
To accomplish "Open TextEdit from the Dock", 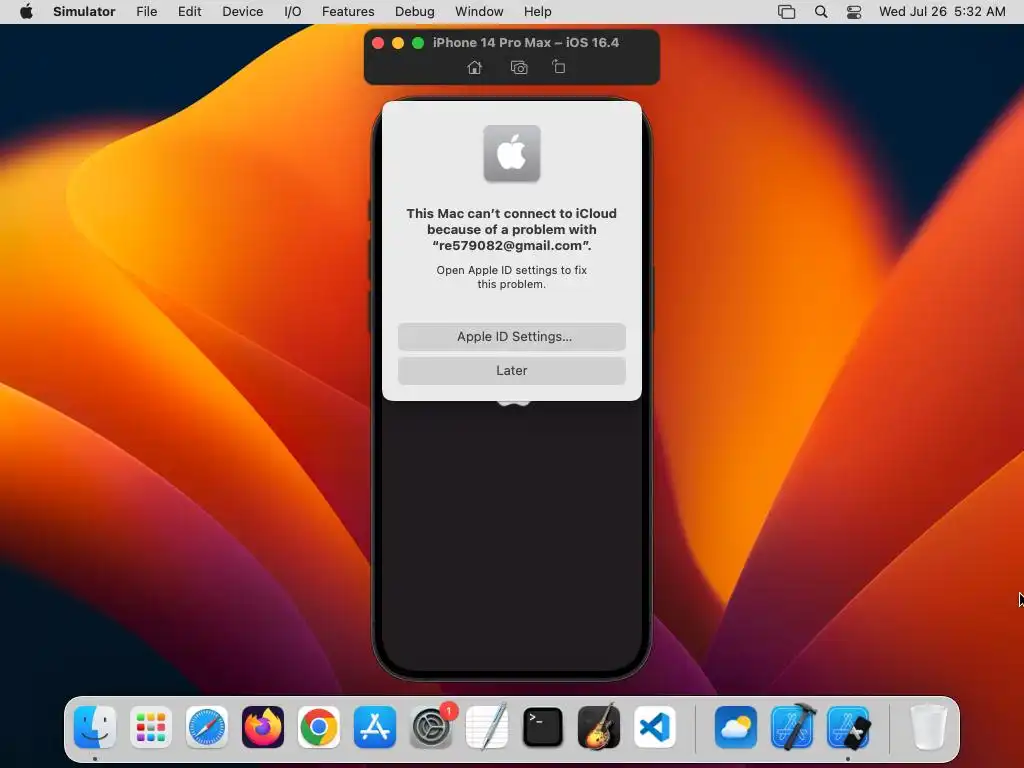I will click(487, 727).
